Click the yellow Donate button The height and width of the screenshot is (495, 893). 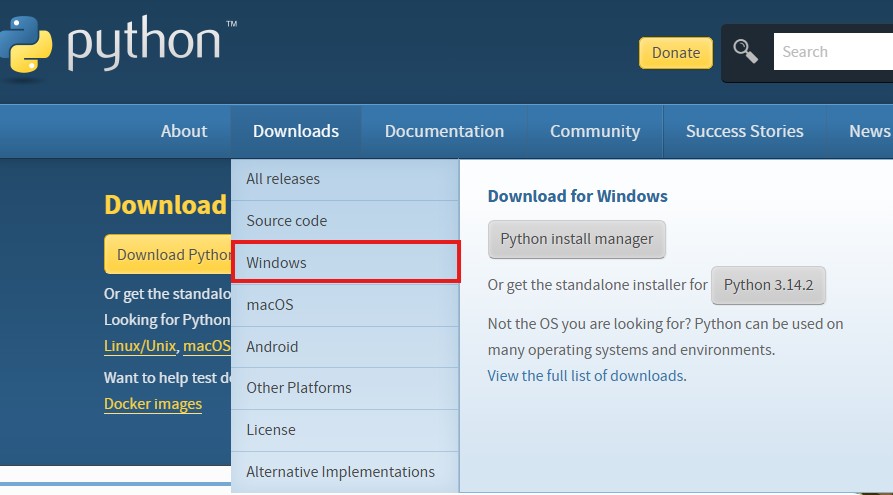tap(675, 53)
